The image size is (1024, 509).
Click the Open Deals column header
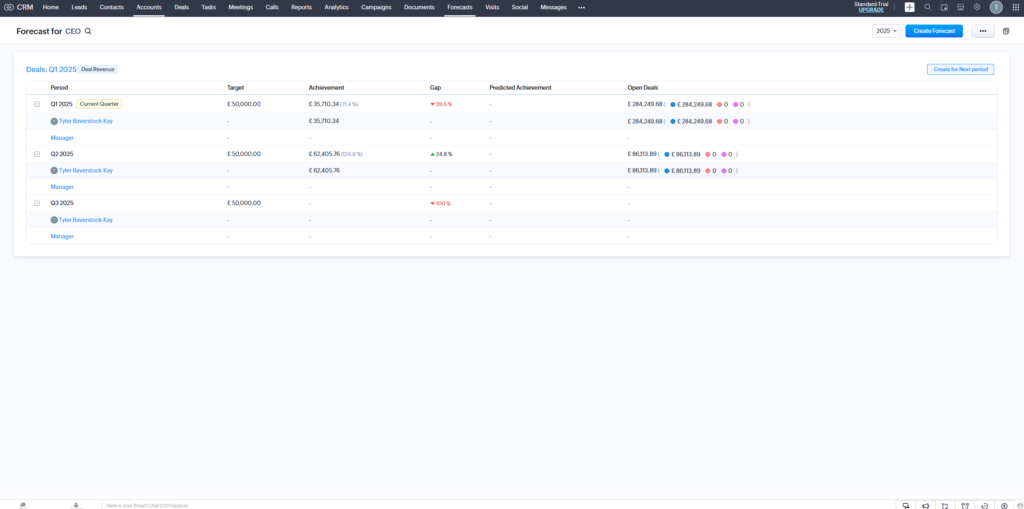pyautogui.click(x=643, y=88)
